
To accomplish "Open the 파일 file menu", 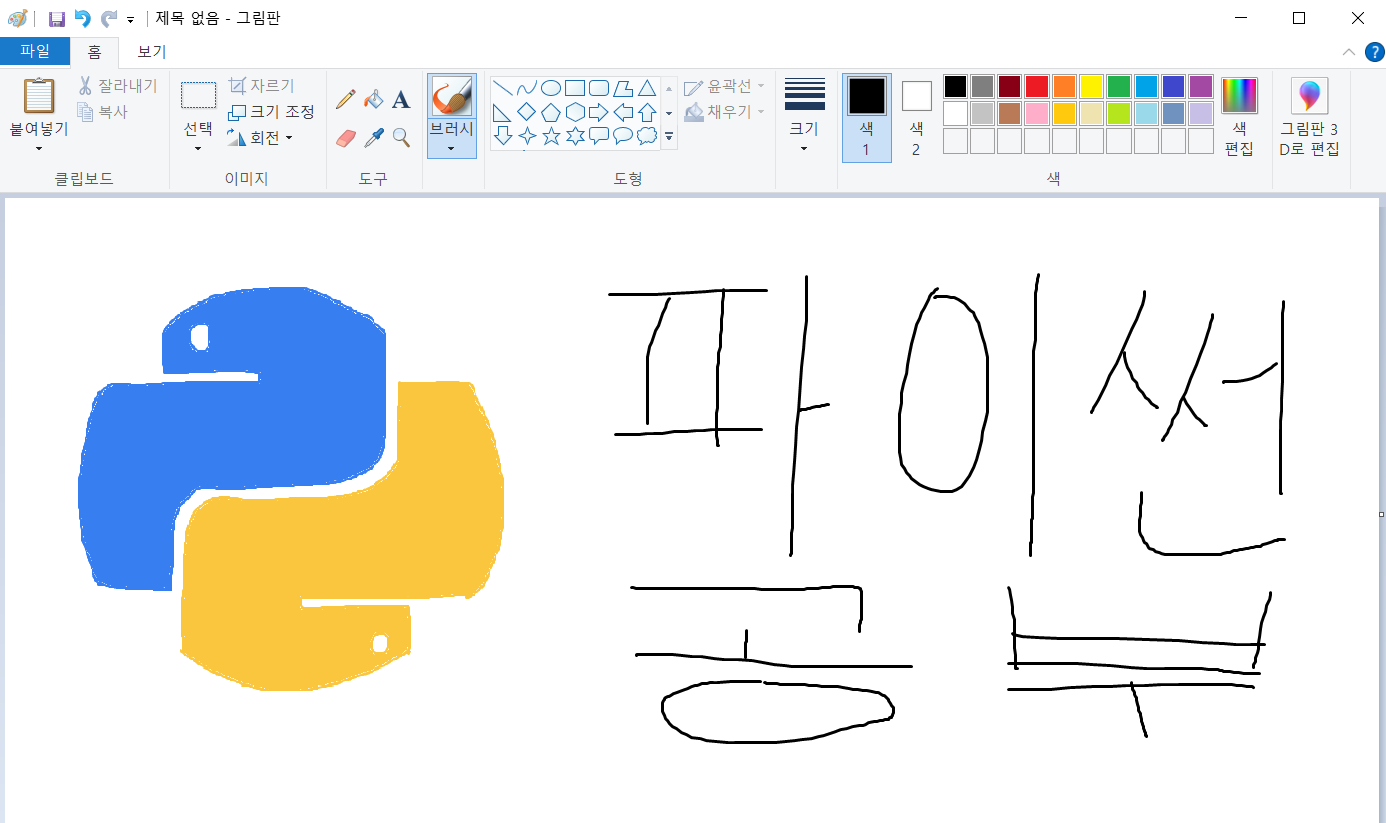I will [x=35, y=51].
